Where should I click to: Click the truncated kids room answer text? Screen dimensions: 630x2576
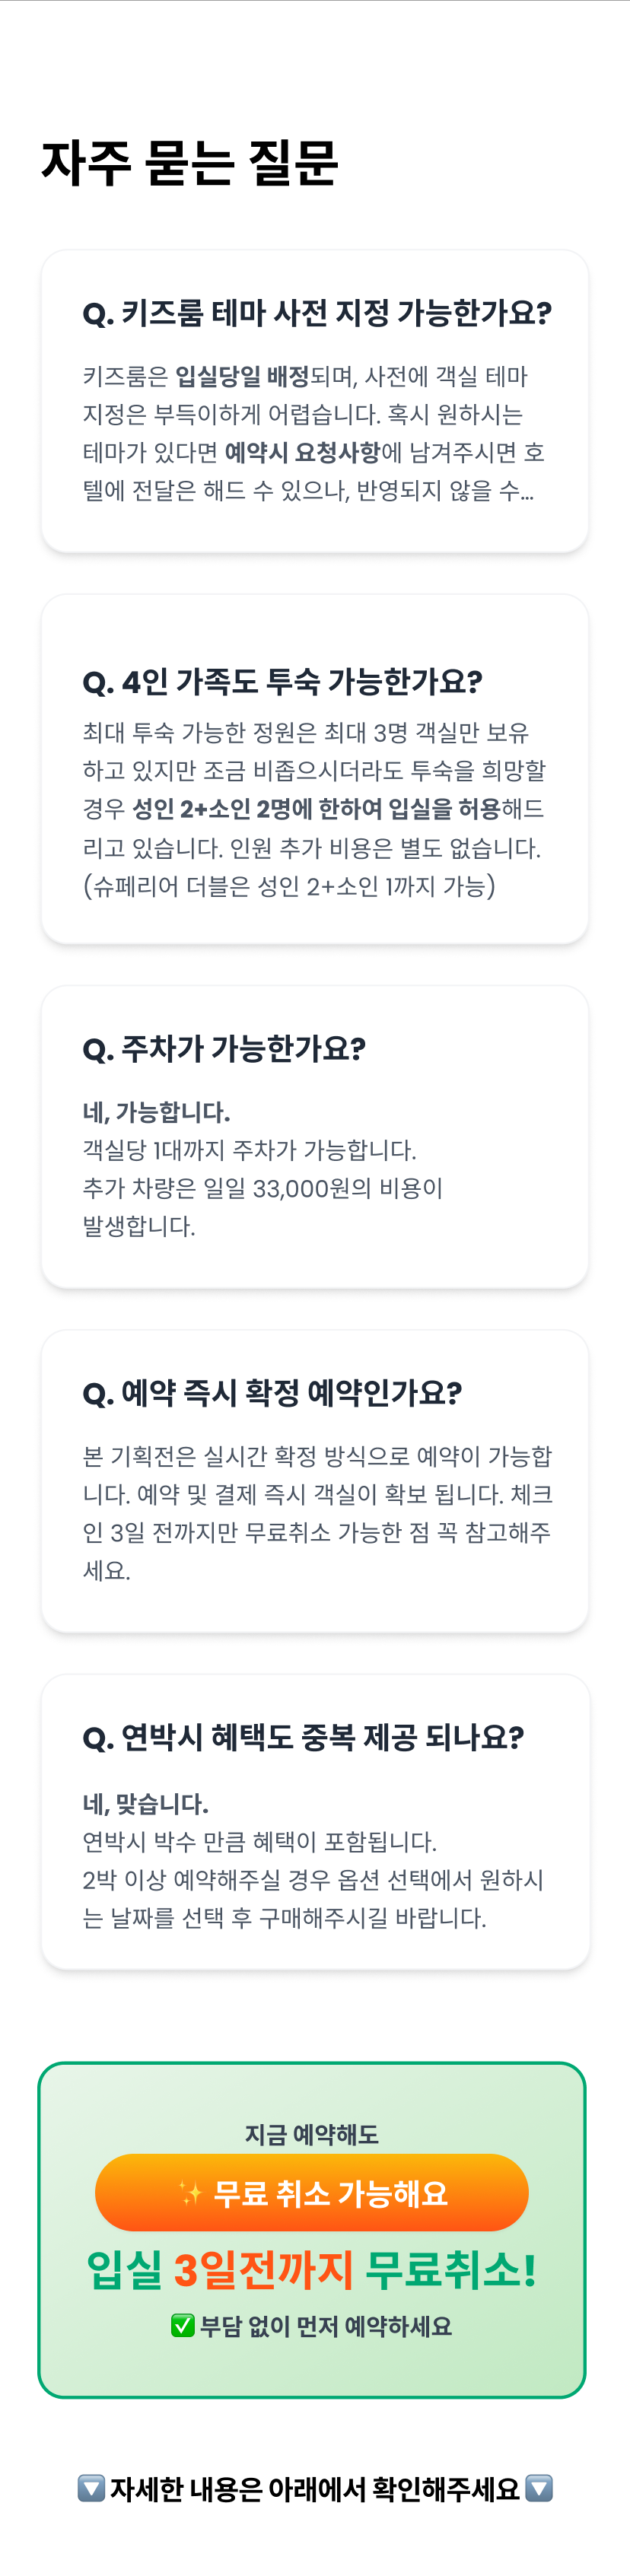coord(308,491)
